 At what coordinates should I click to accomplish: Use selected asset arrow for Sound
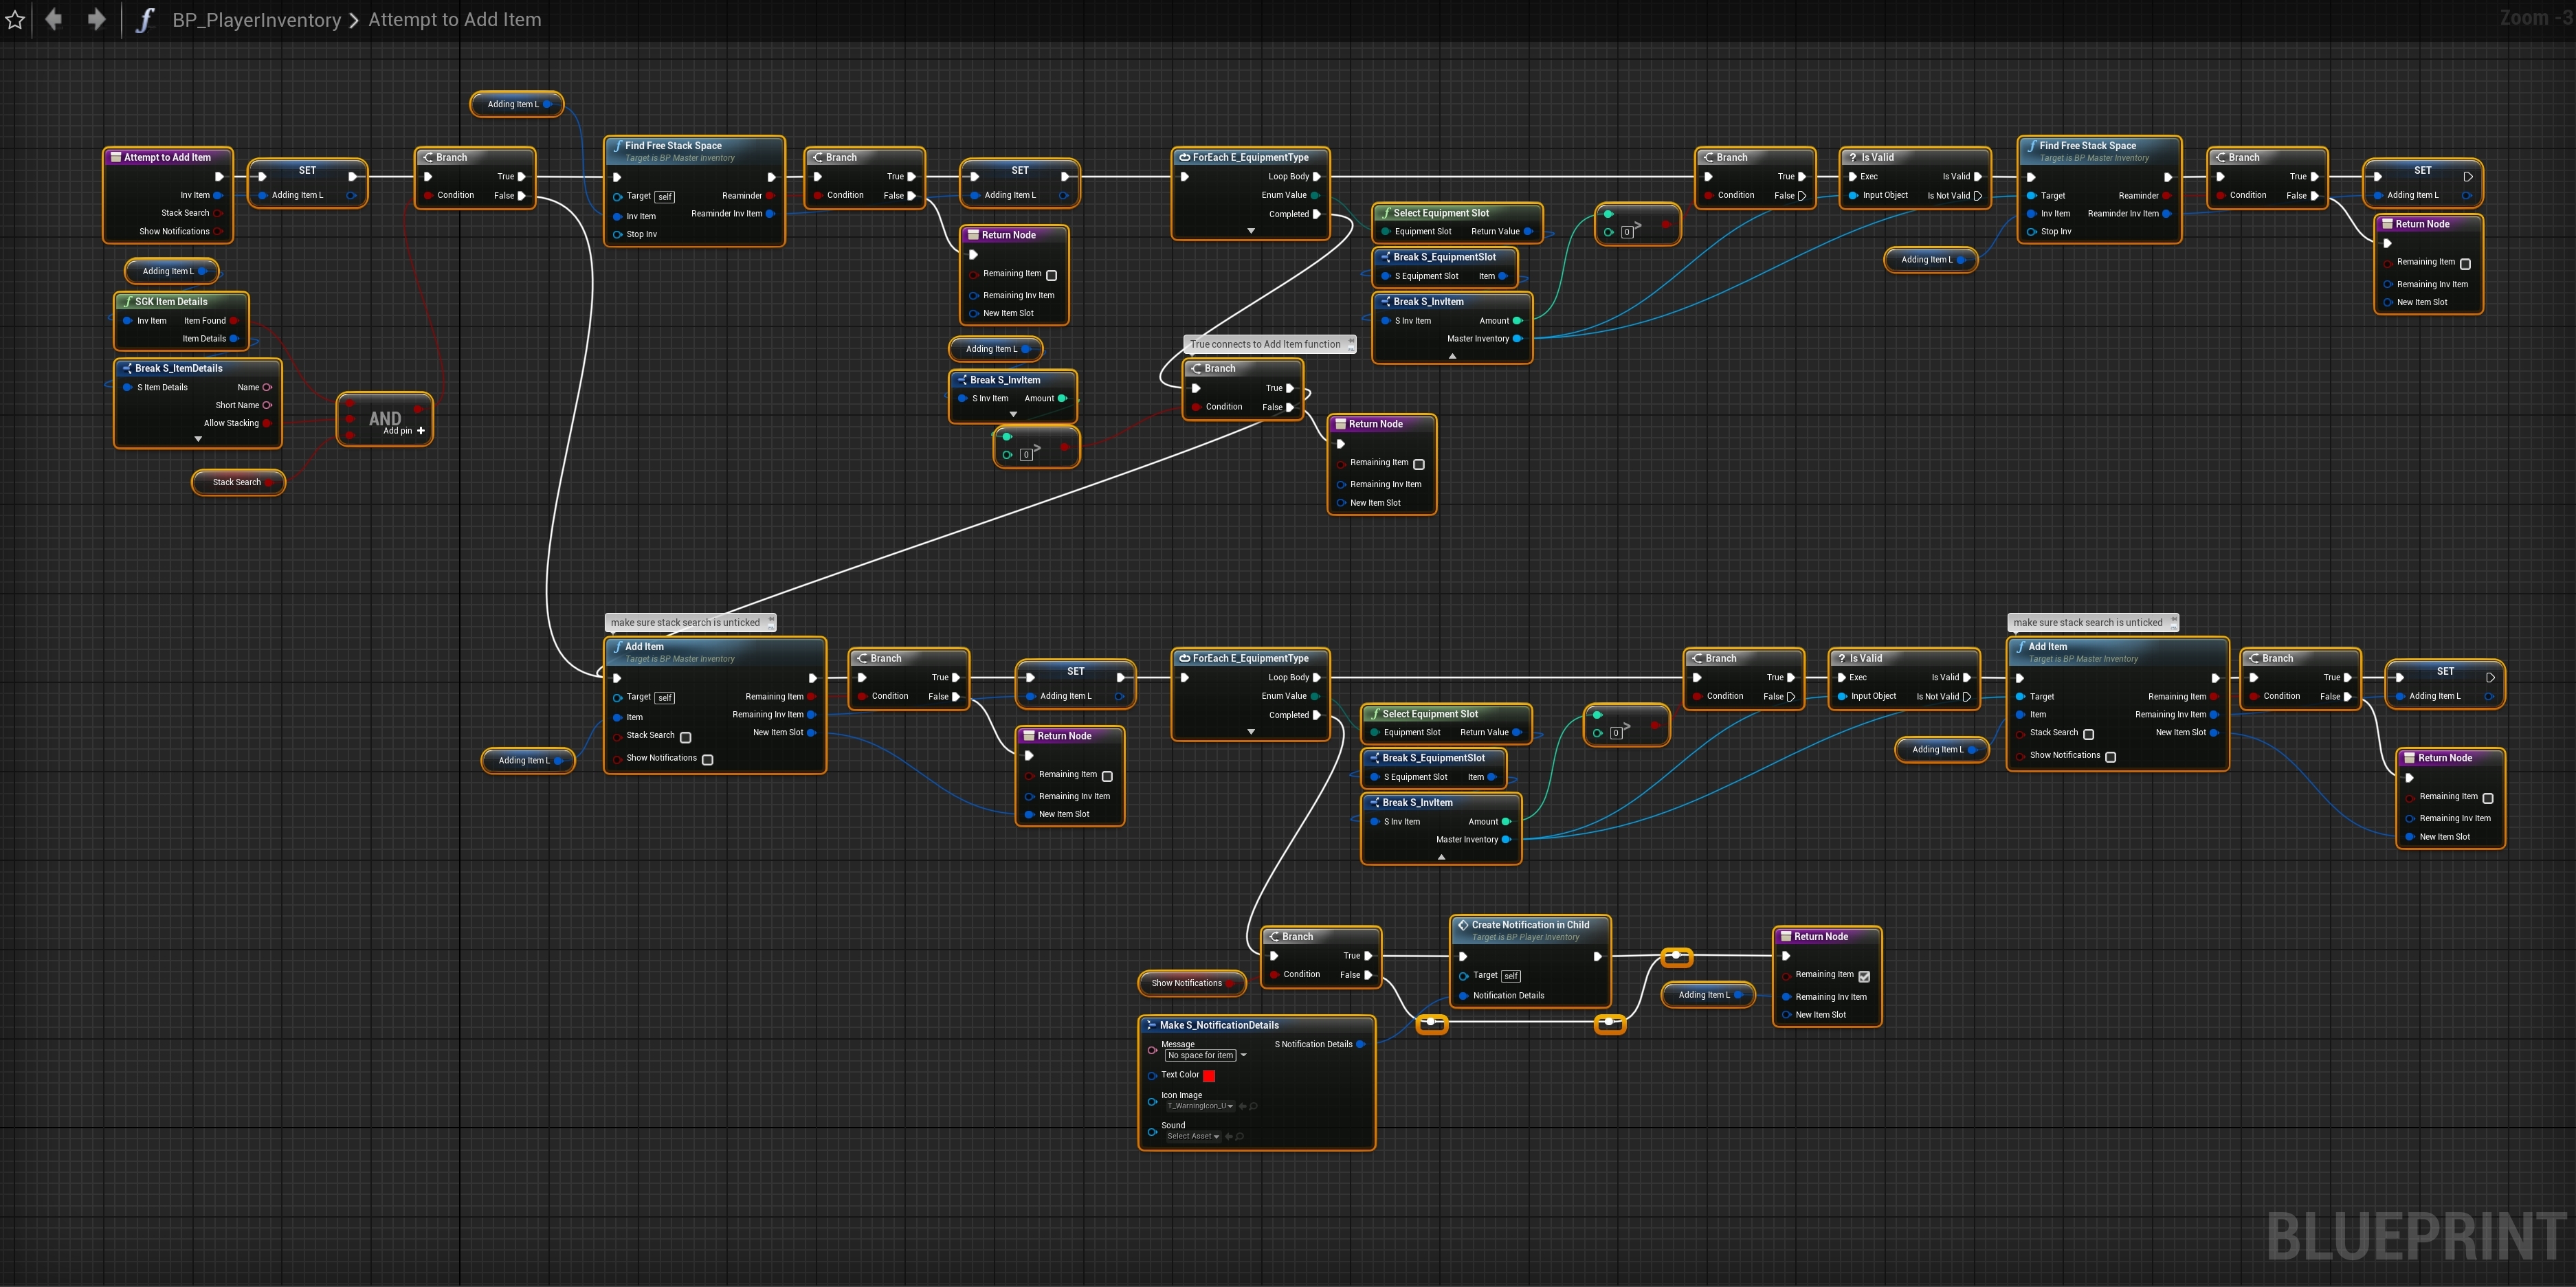(x=1229, y=1136)
